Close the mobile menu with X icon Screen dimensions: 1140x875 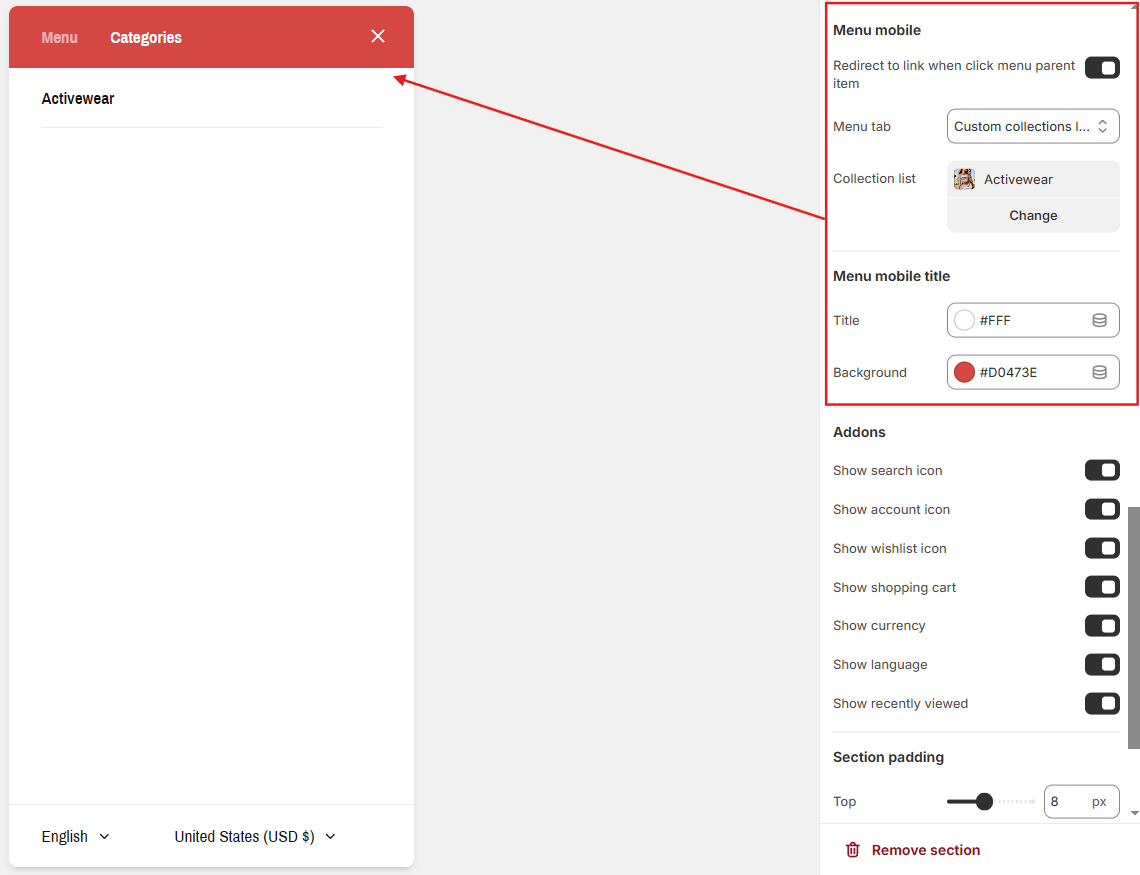(378, 37)
